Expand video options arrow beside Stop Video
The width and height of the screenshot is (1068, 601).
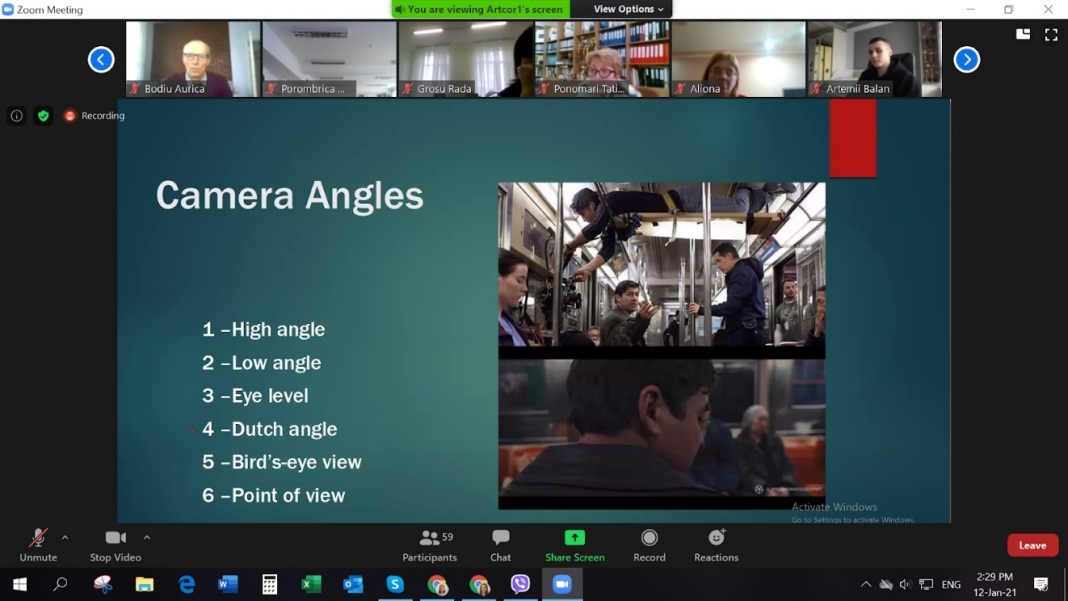tap(146, 538)
